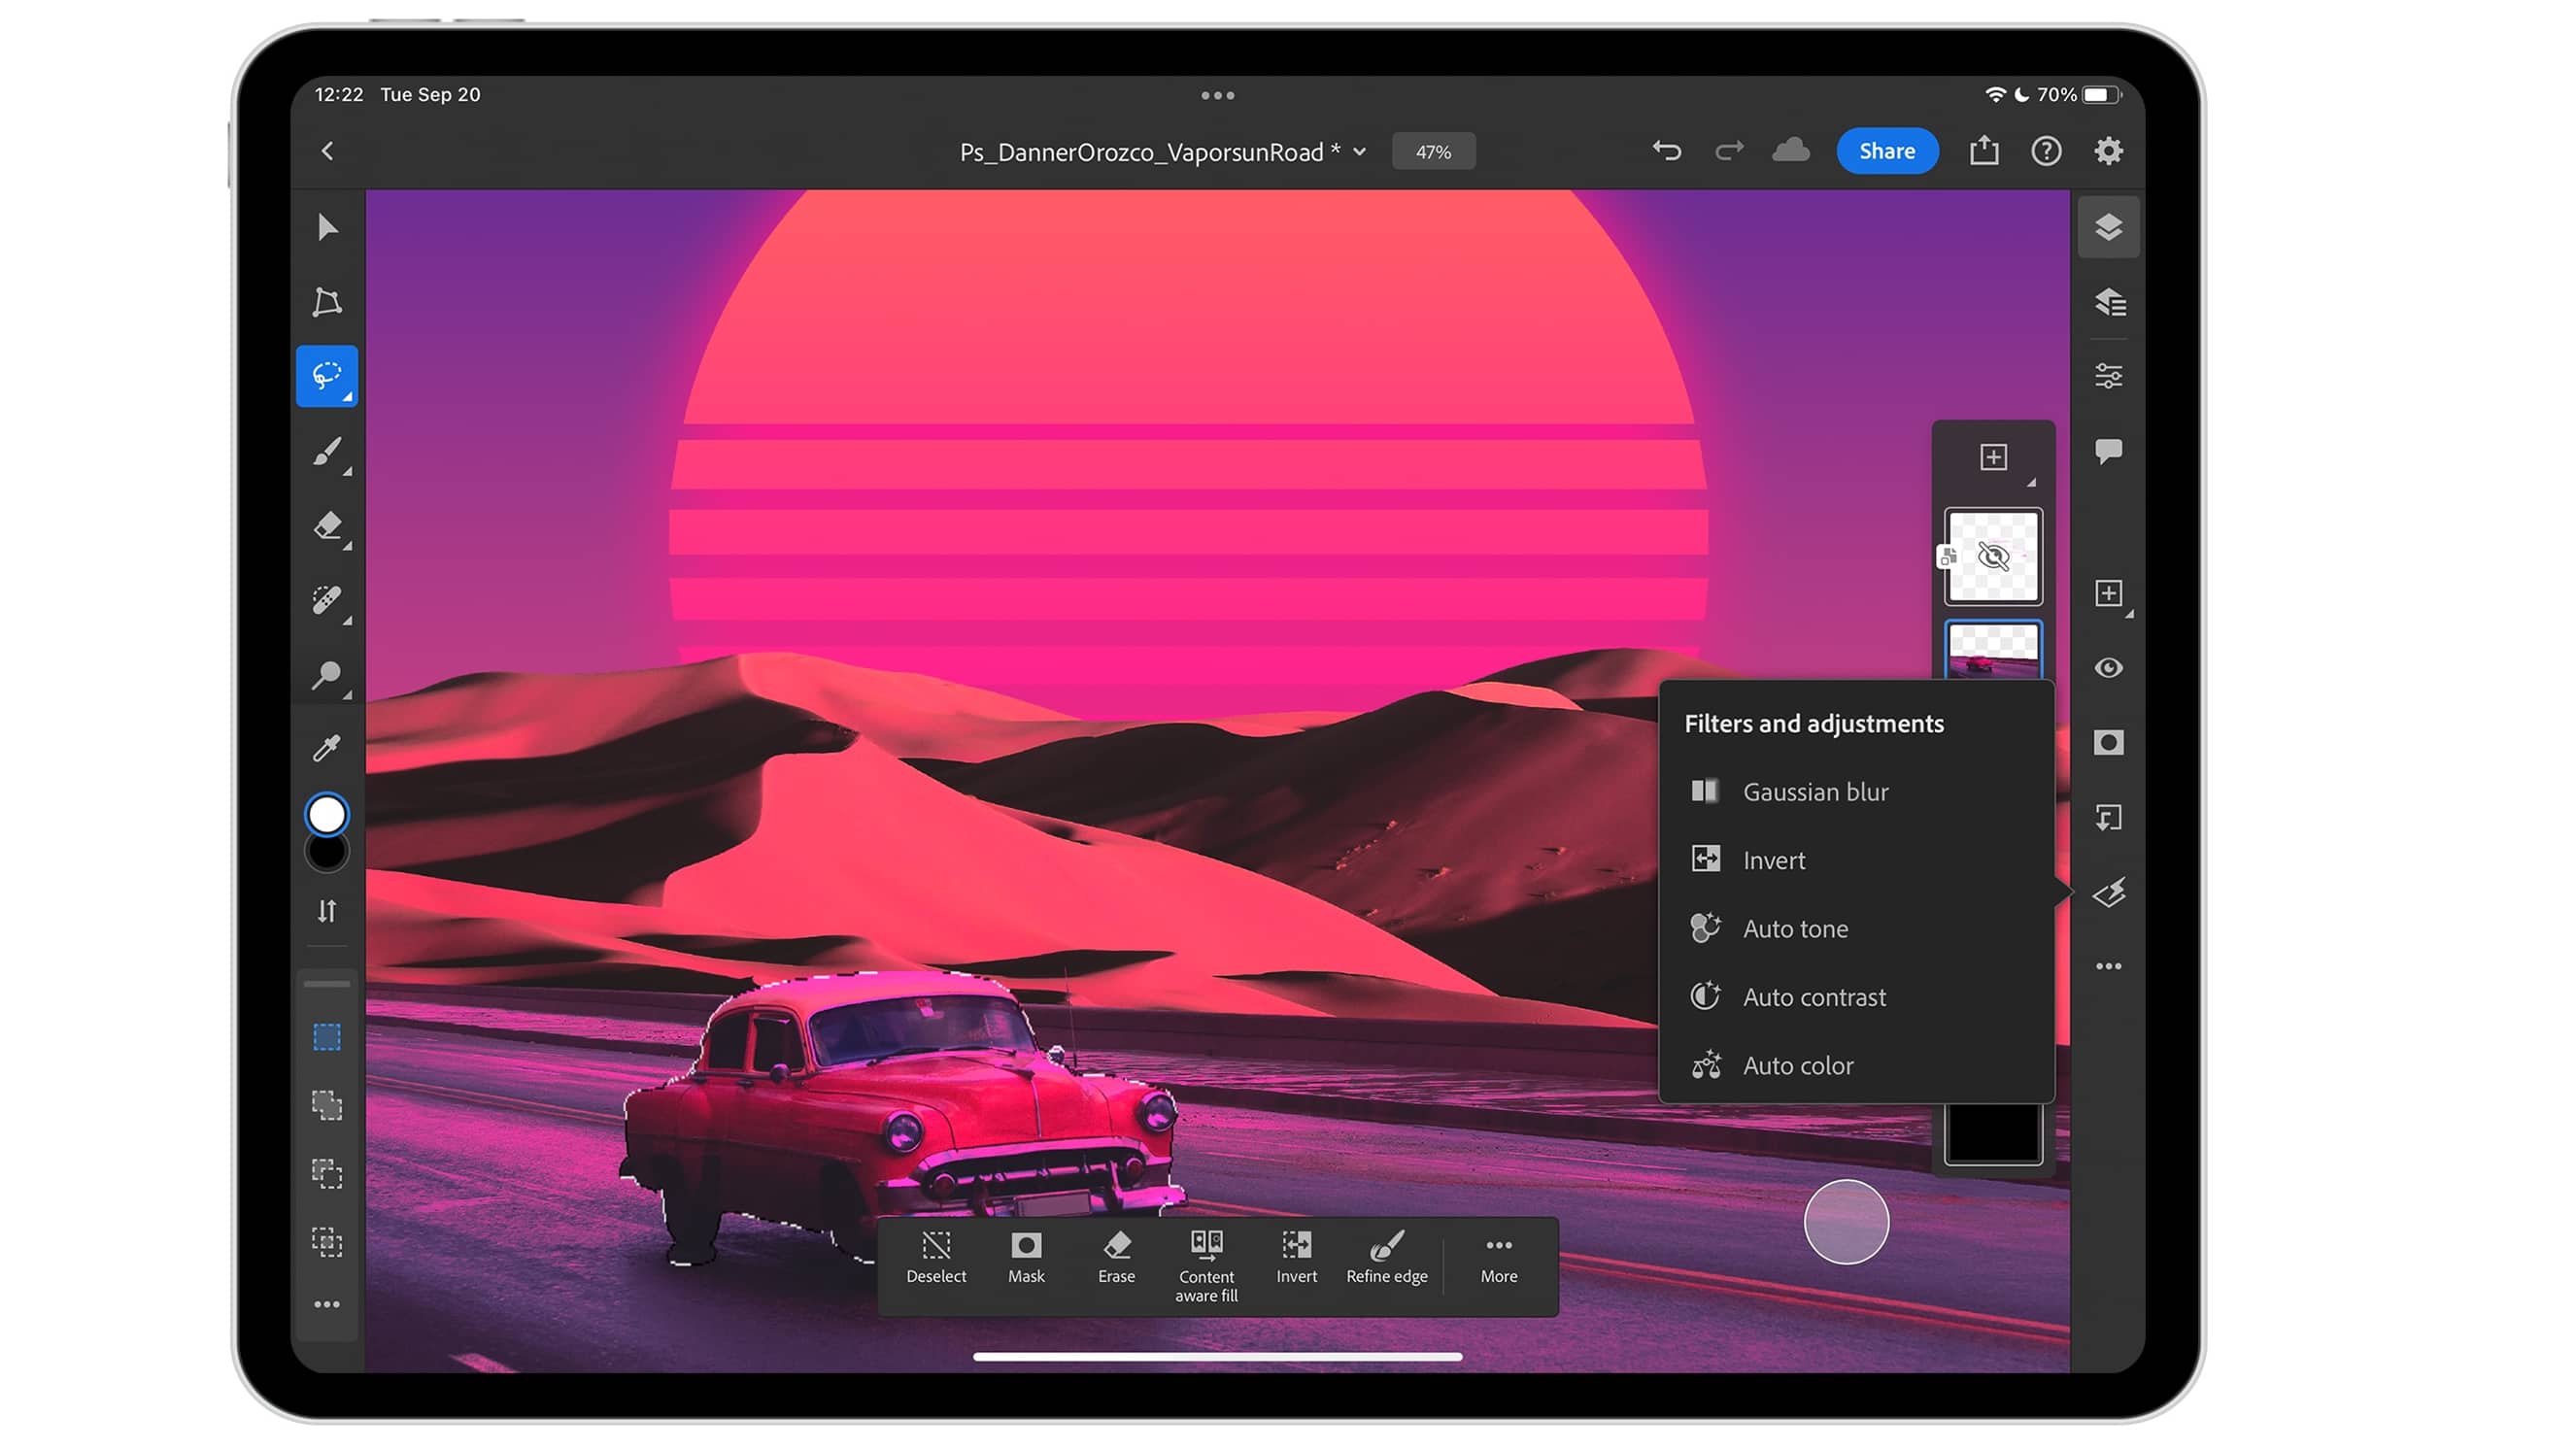Image resolution: width=2576 pixels, height=1449 pixels.
Task: Select the Eraser tool
Action: click(327, 526)
